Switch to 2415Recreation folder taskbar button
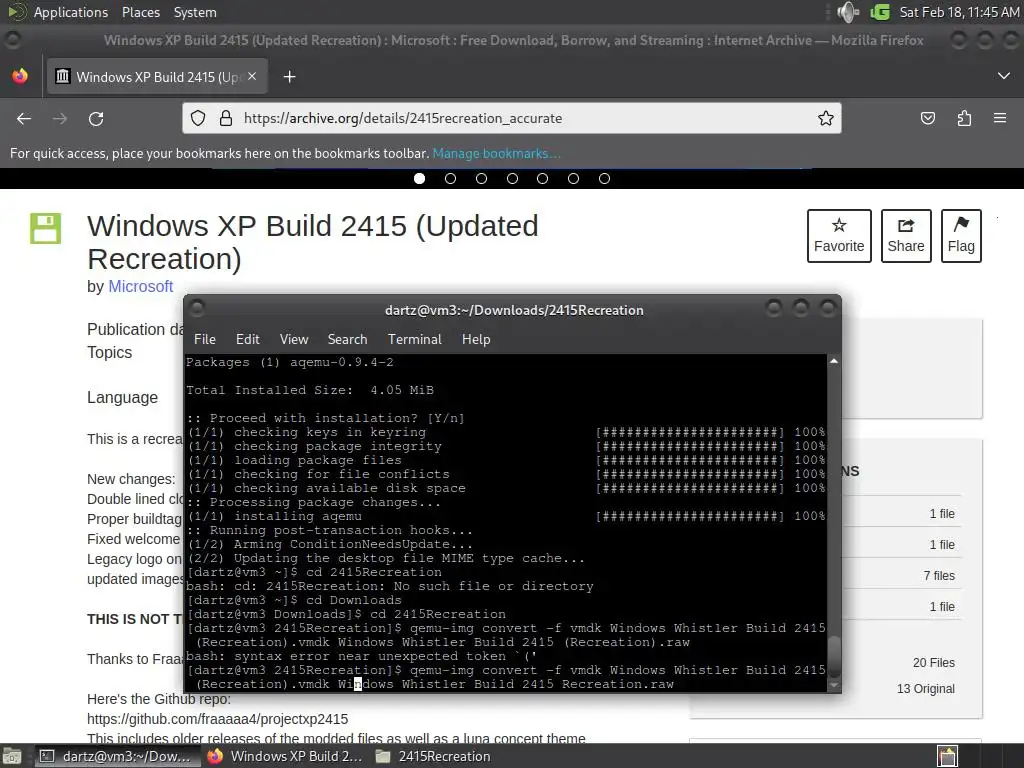This screenshot has height=768, width=1024. [434, 756]
